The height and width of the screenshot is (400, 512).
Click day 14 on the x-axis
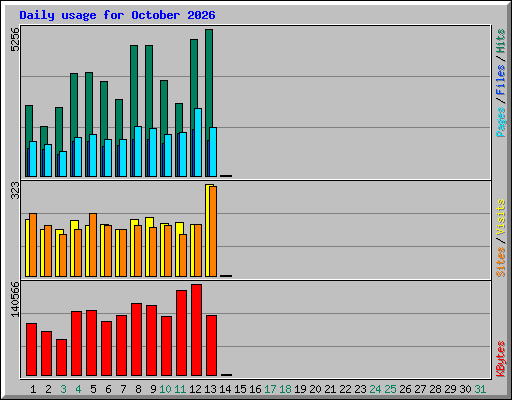(225, 389)
